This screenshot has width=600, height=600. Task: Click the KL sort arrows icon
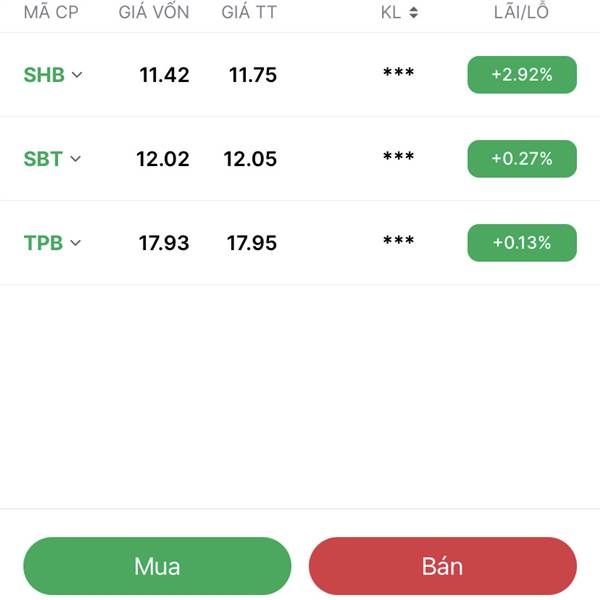click(413, 13)
